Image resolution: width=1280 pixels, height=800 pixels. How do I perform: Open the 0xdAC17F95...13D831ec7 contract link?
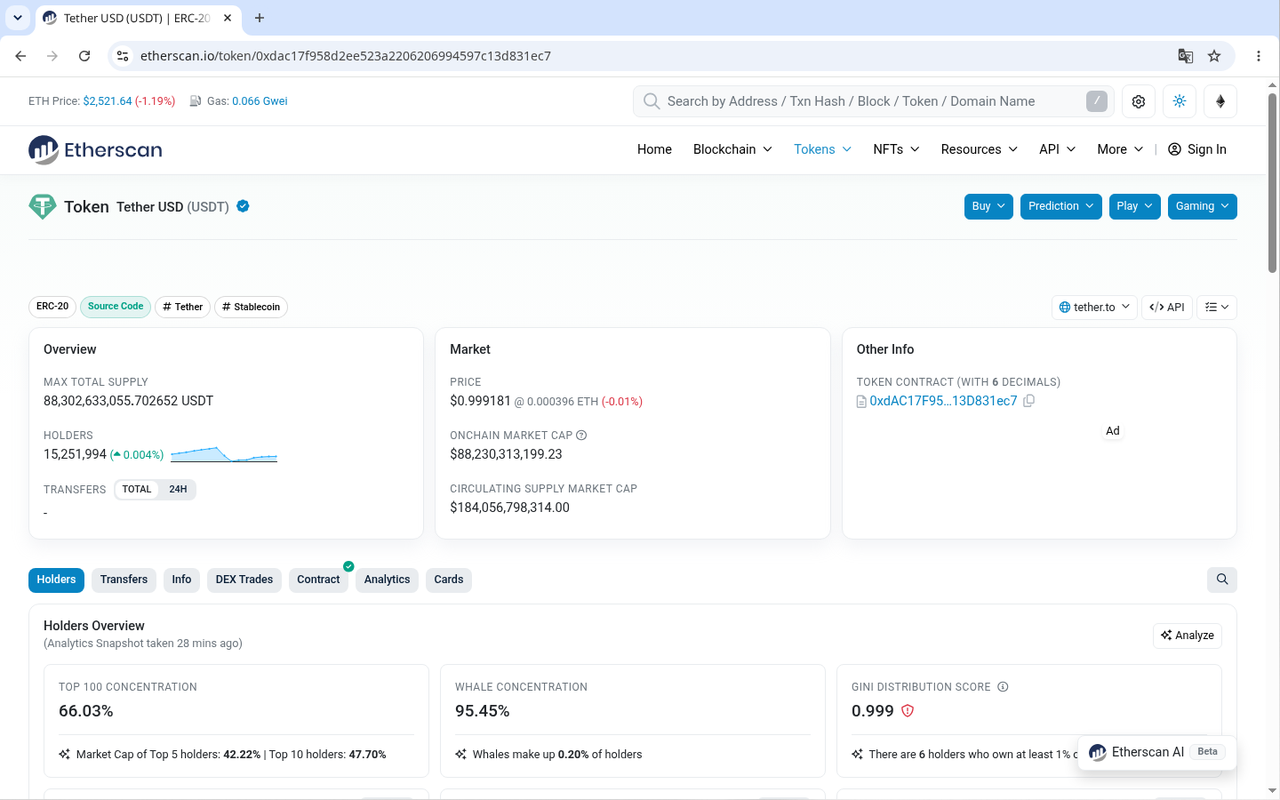click(x=943, y=401)
